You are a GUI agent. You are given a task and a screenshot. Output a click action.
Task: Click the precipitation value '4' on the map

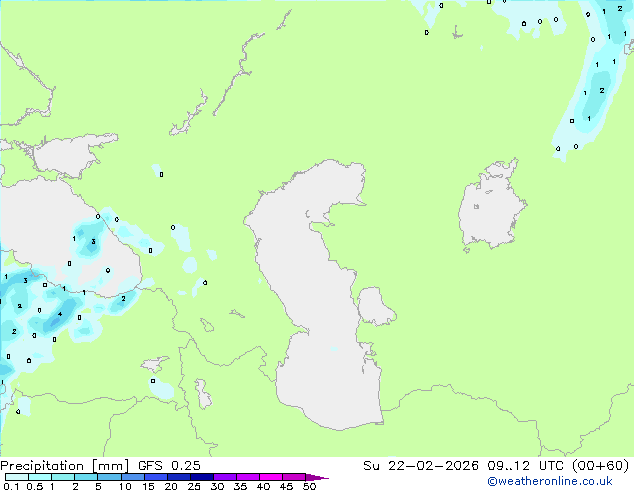(60, 314)
